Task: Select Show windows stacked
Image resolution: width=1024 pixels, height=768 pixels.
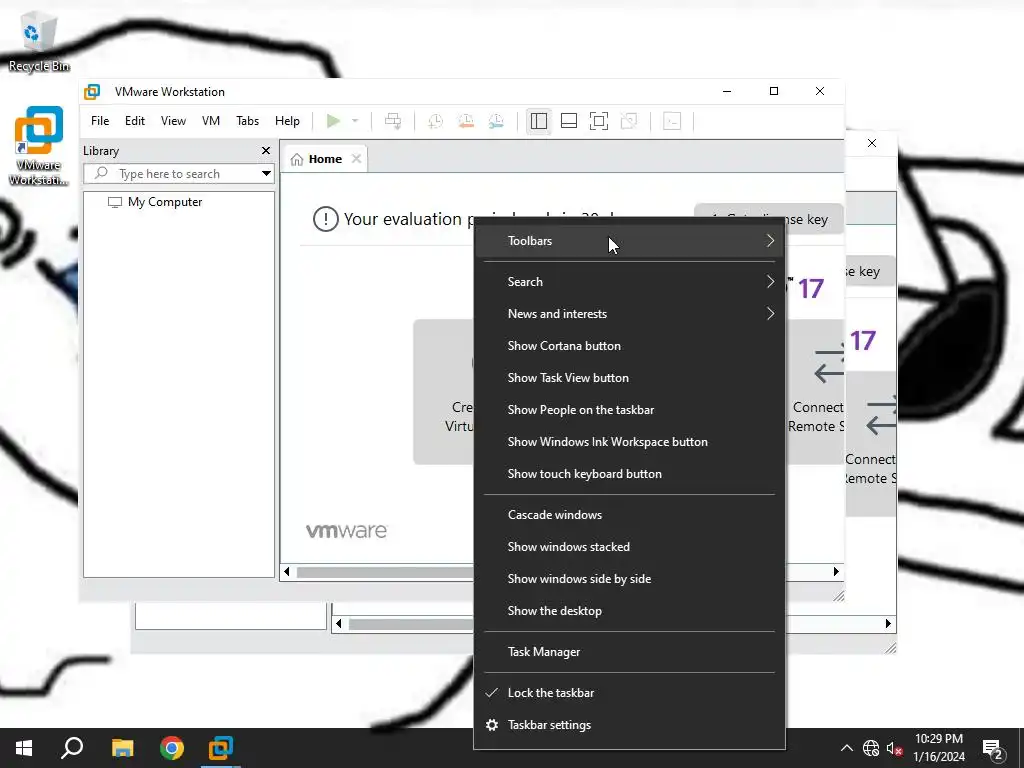Action: [630, 547]
